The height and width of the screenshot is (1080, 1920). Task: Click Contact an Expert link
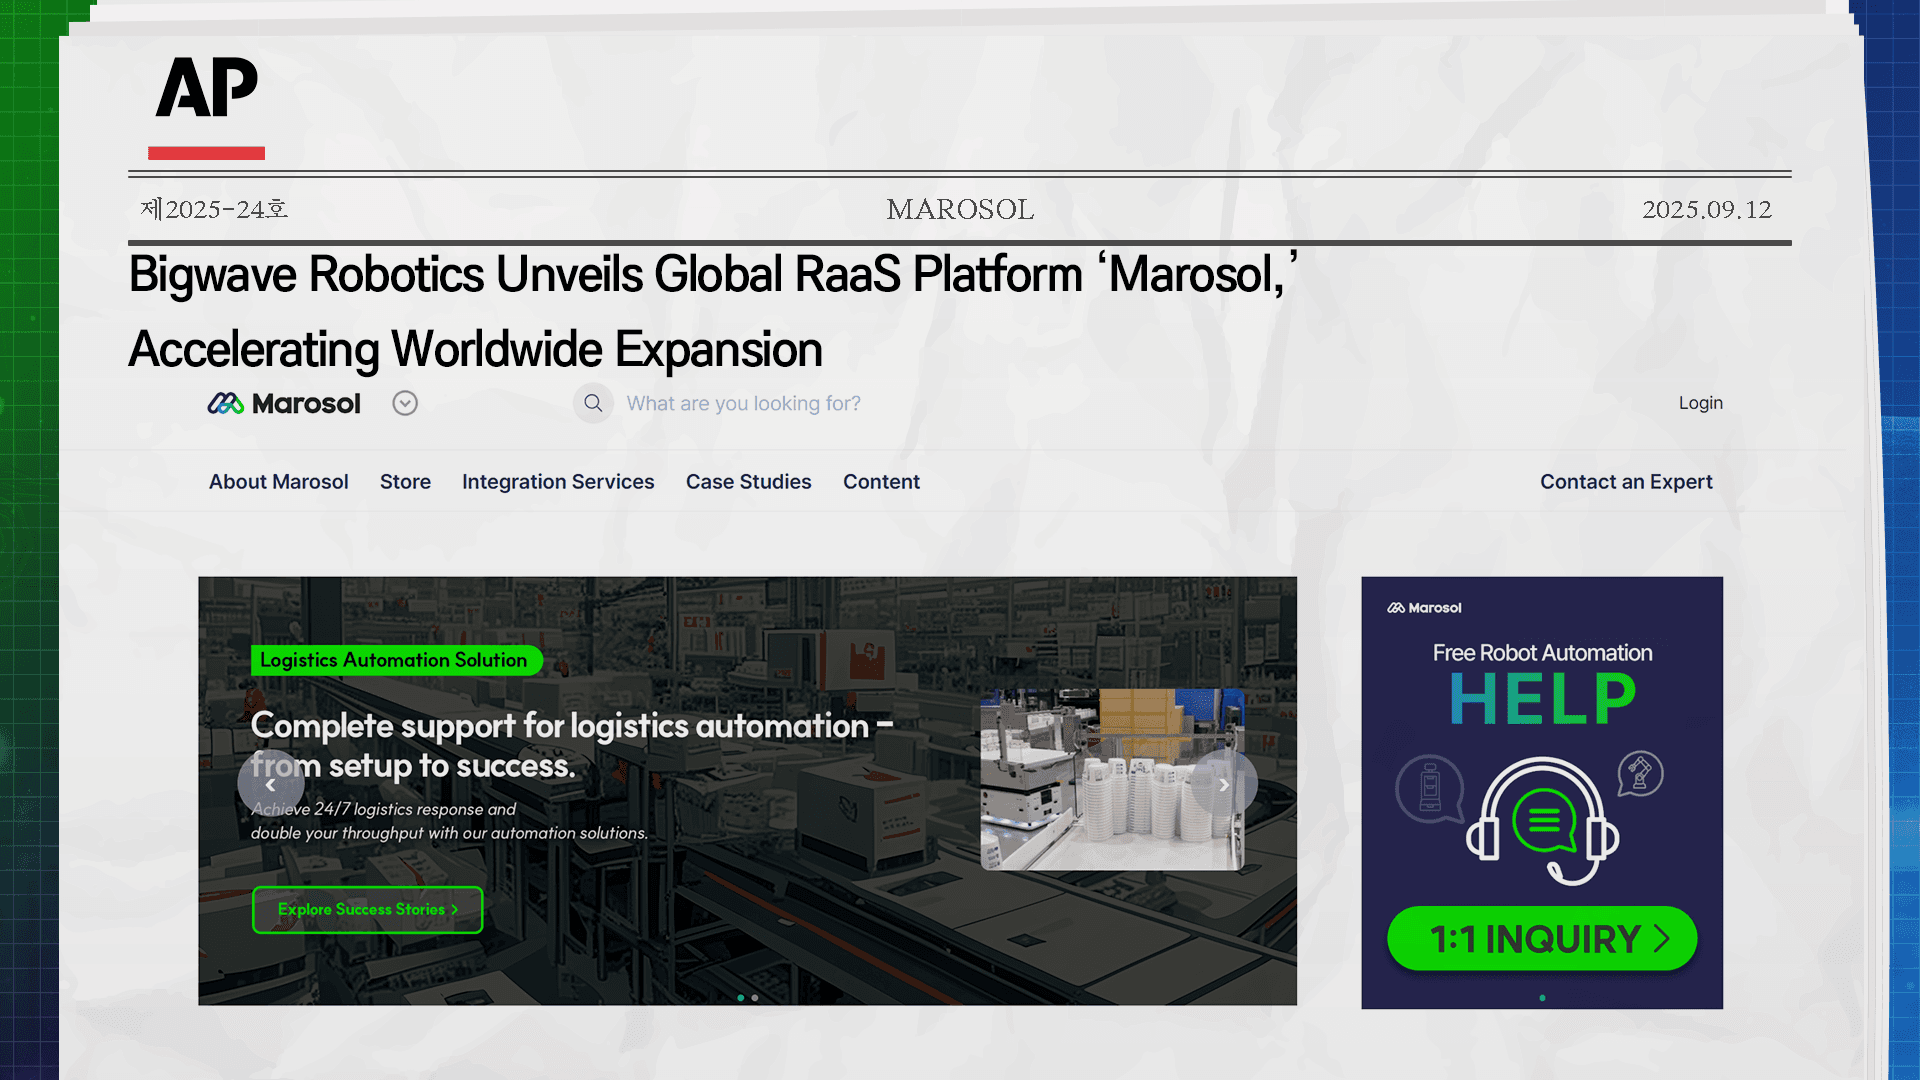(1626, 482)
